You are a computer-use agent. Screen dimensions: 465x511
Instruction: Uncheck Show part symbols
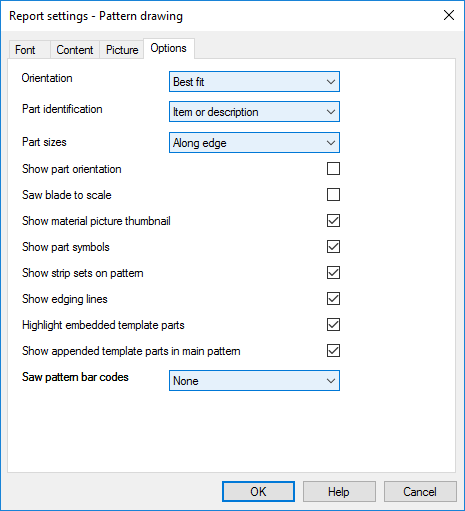tap(333, 247)
